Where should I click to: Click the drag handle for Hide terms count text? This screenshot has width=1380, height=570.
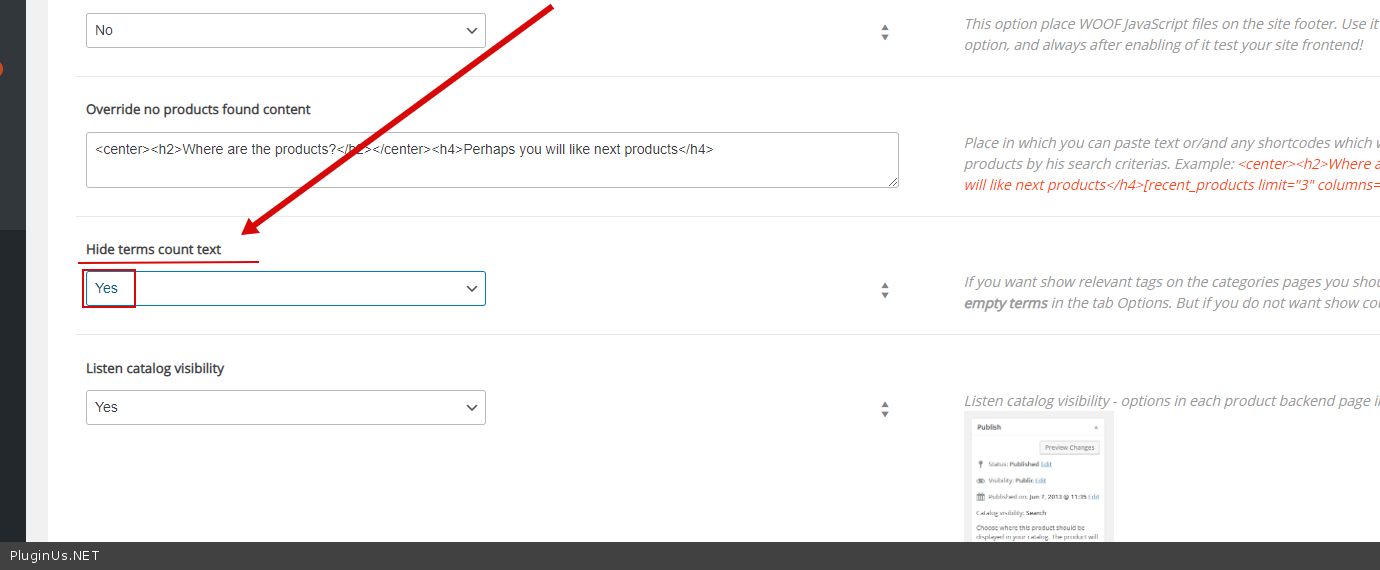pos(885,290)
